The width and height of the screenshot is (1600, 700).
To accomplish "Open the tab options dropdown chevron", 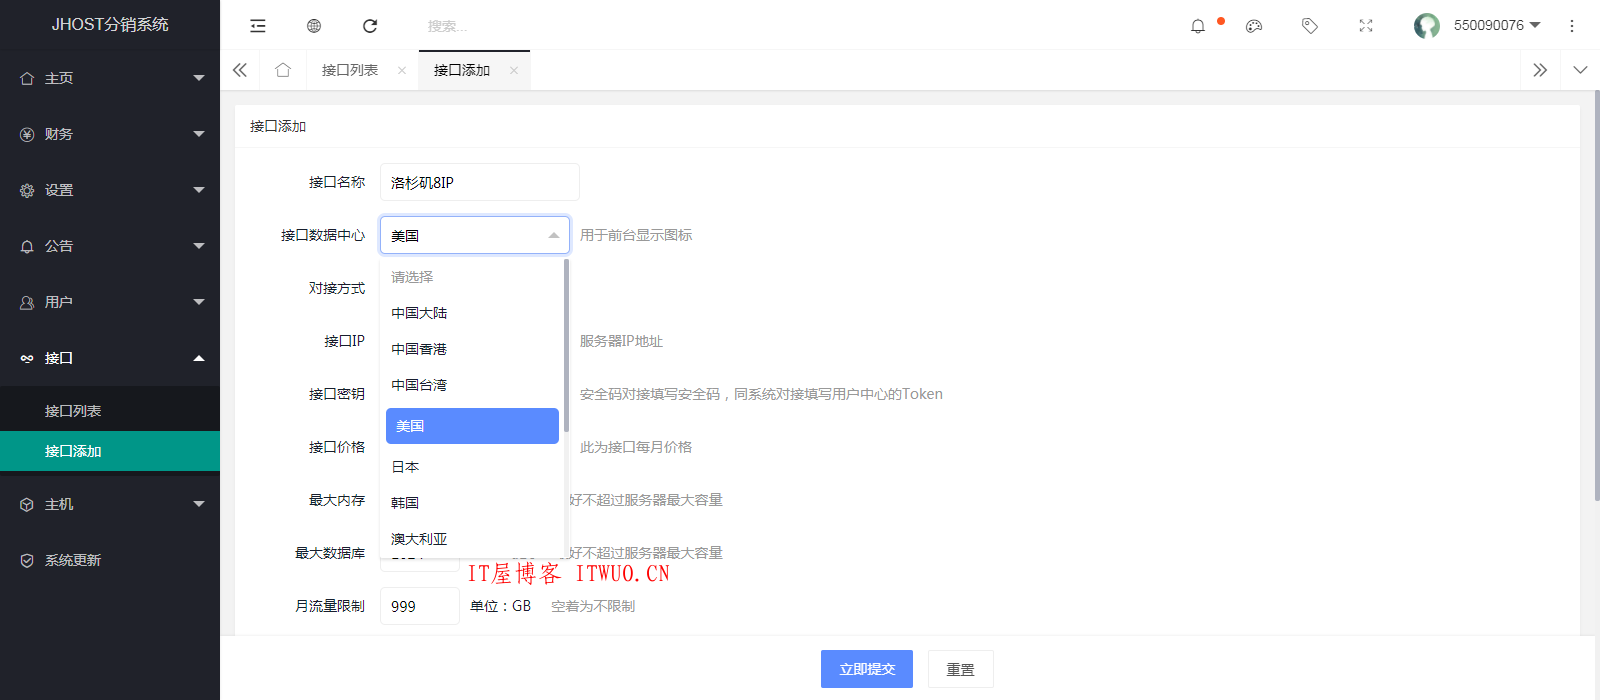I will point(1580,70).
